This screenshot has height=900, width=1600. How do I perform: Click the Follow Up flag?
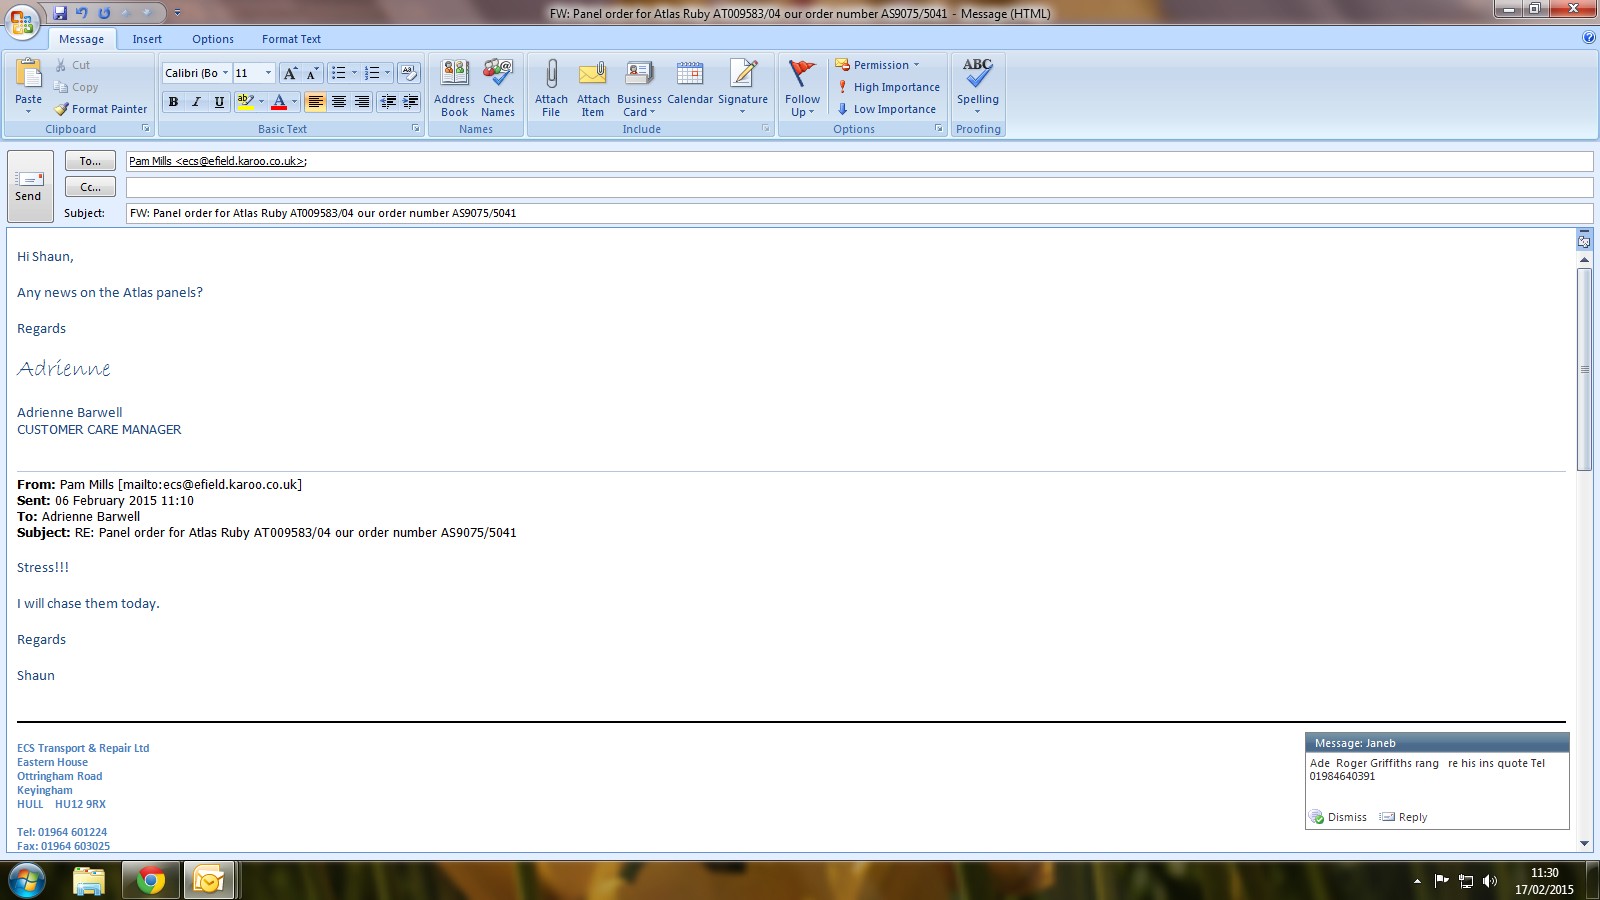point(802,88)
